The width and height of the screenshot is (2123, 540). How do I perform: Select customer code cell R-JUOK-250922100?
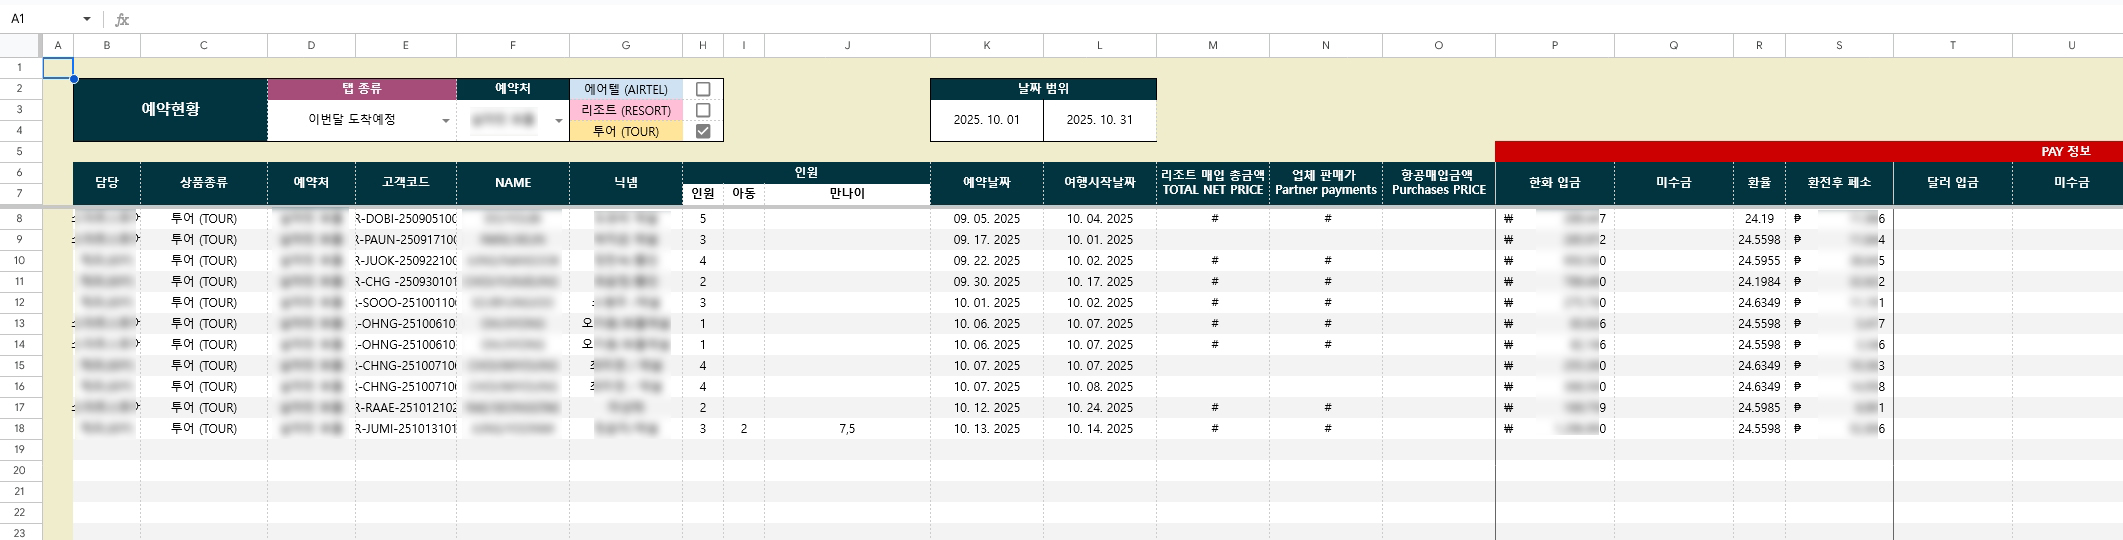pos(406,260)
